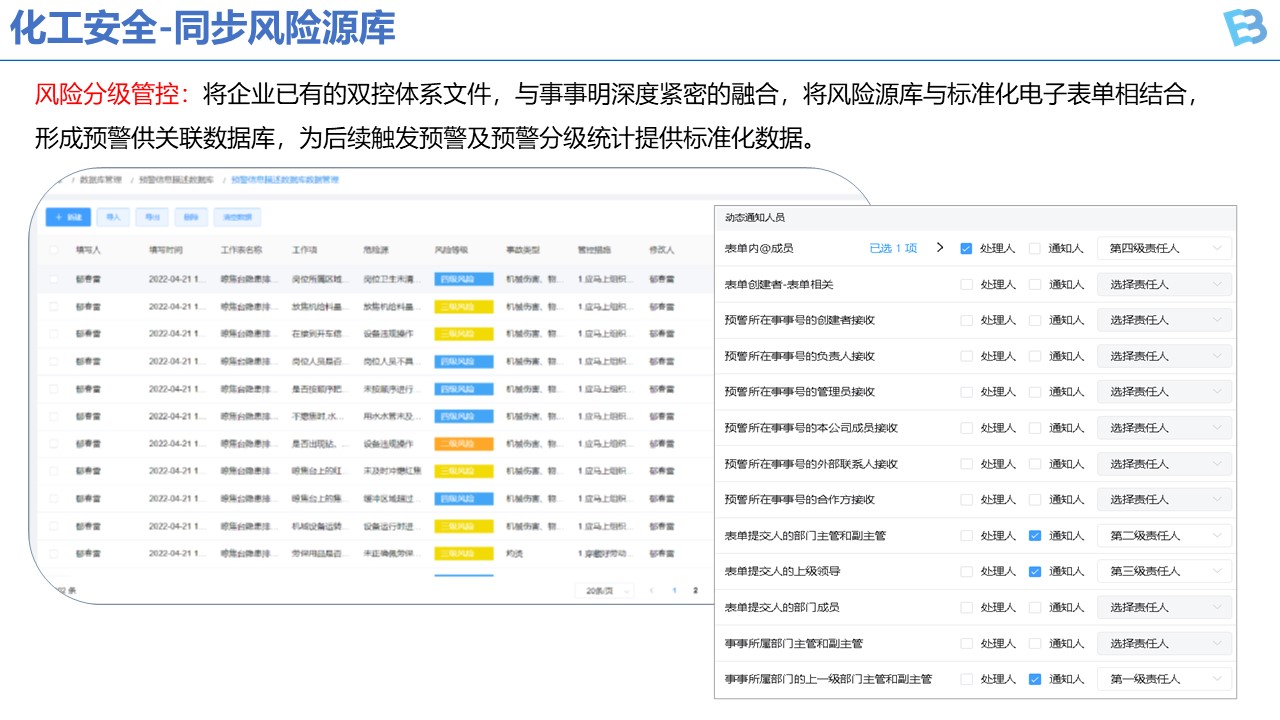
Task: Click the 导入 import button
Action: click(113, 217)
